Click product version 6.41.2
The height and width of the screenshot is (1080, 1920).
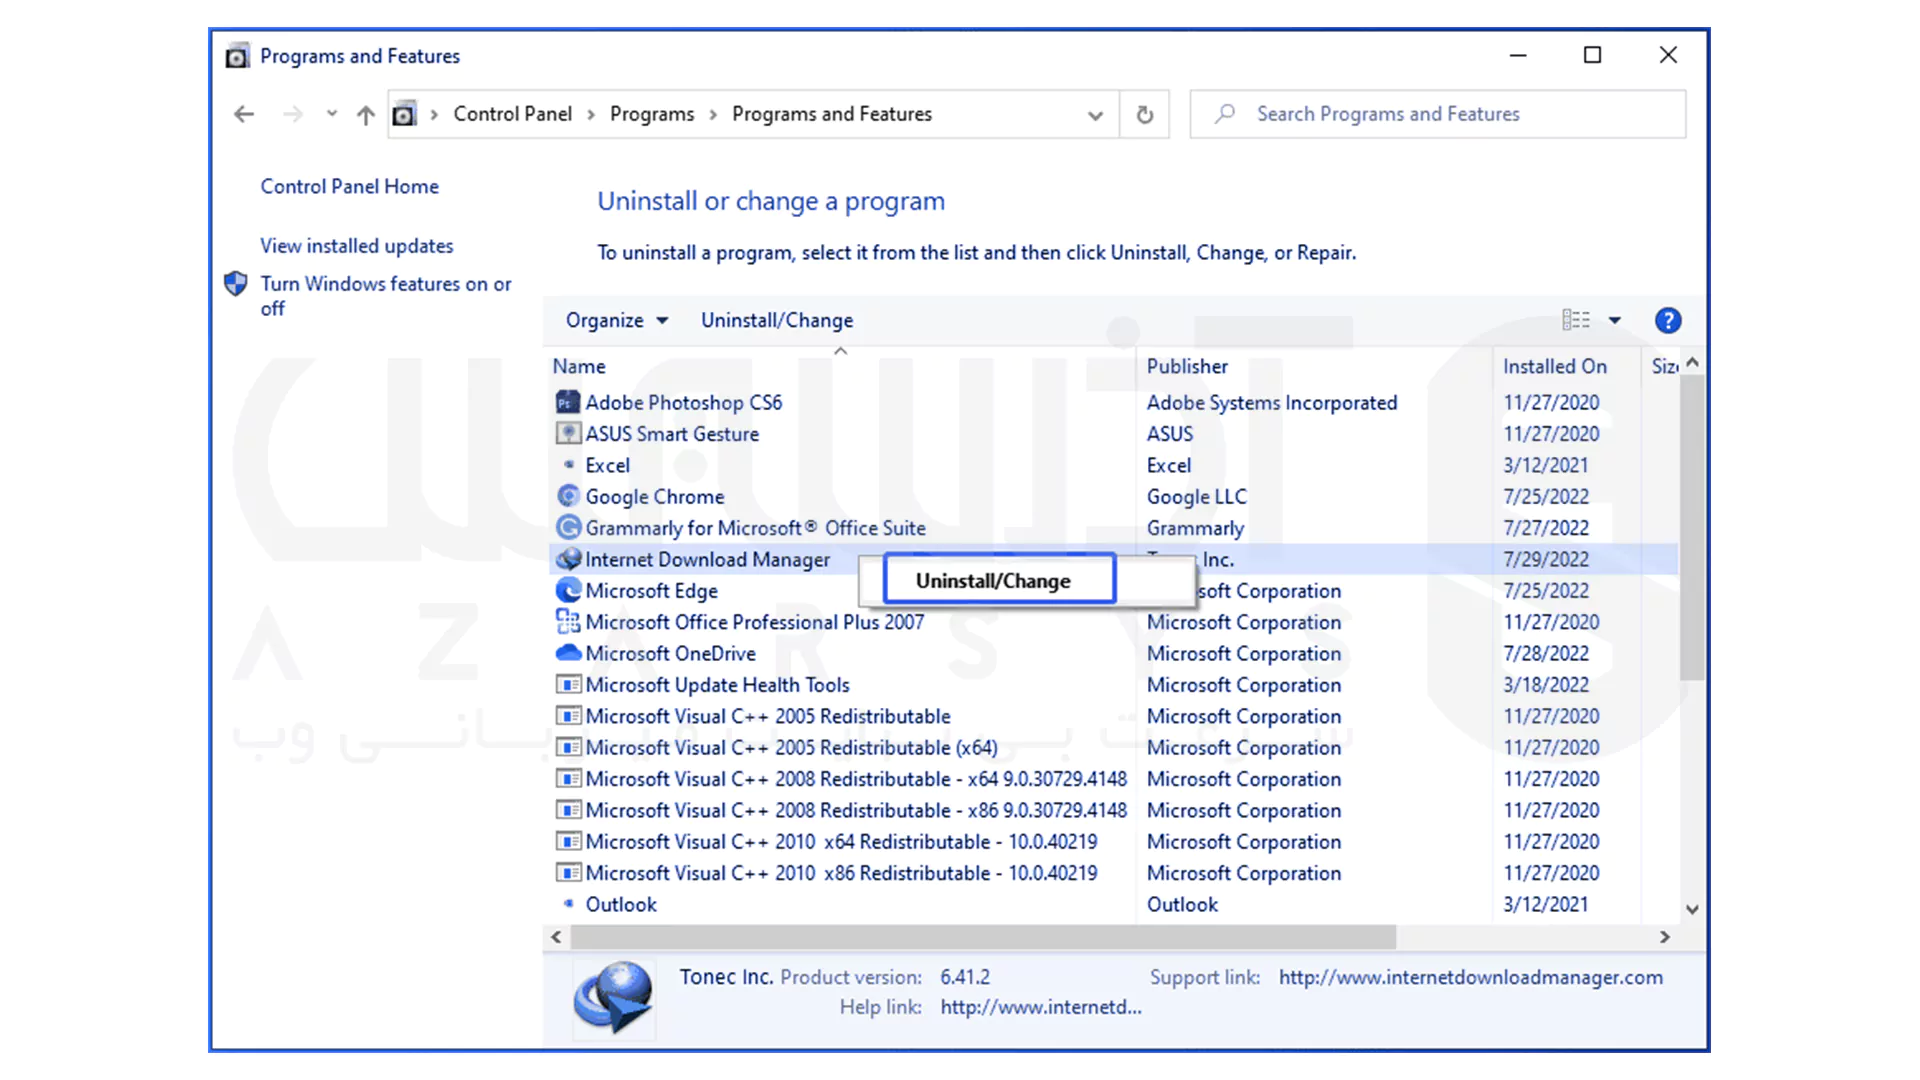(964, 977)
